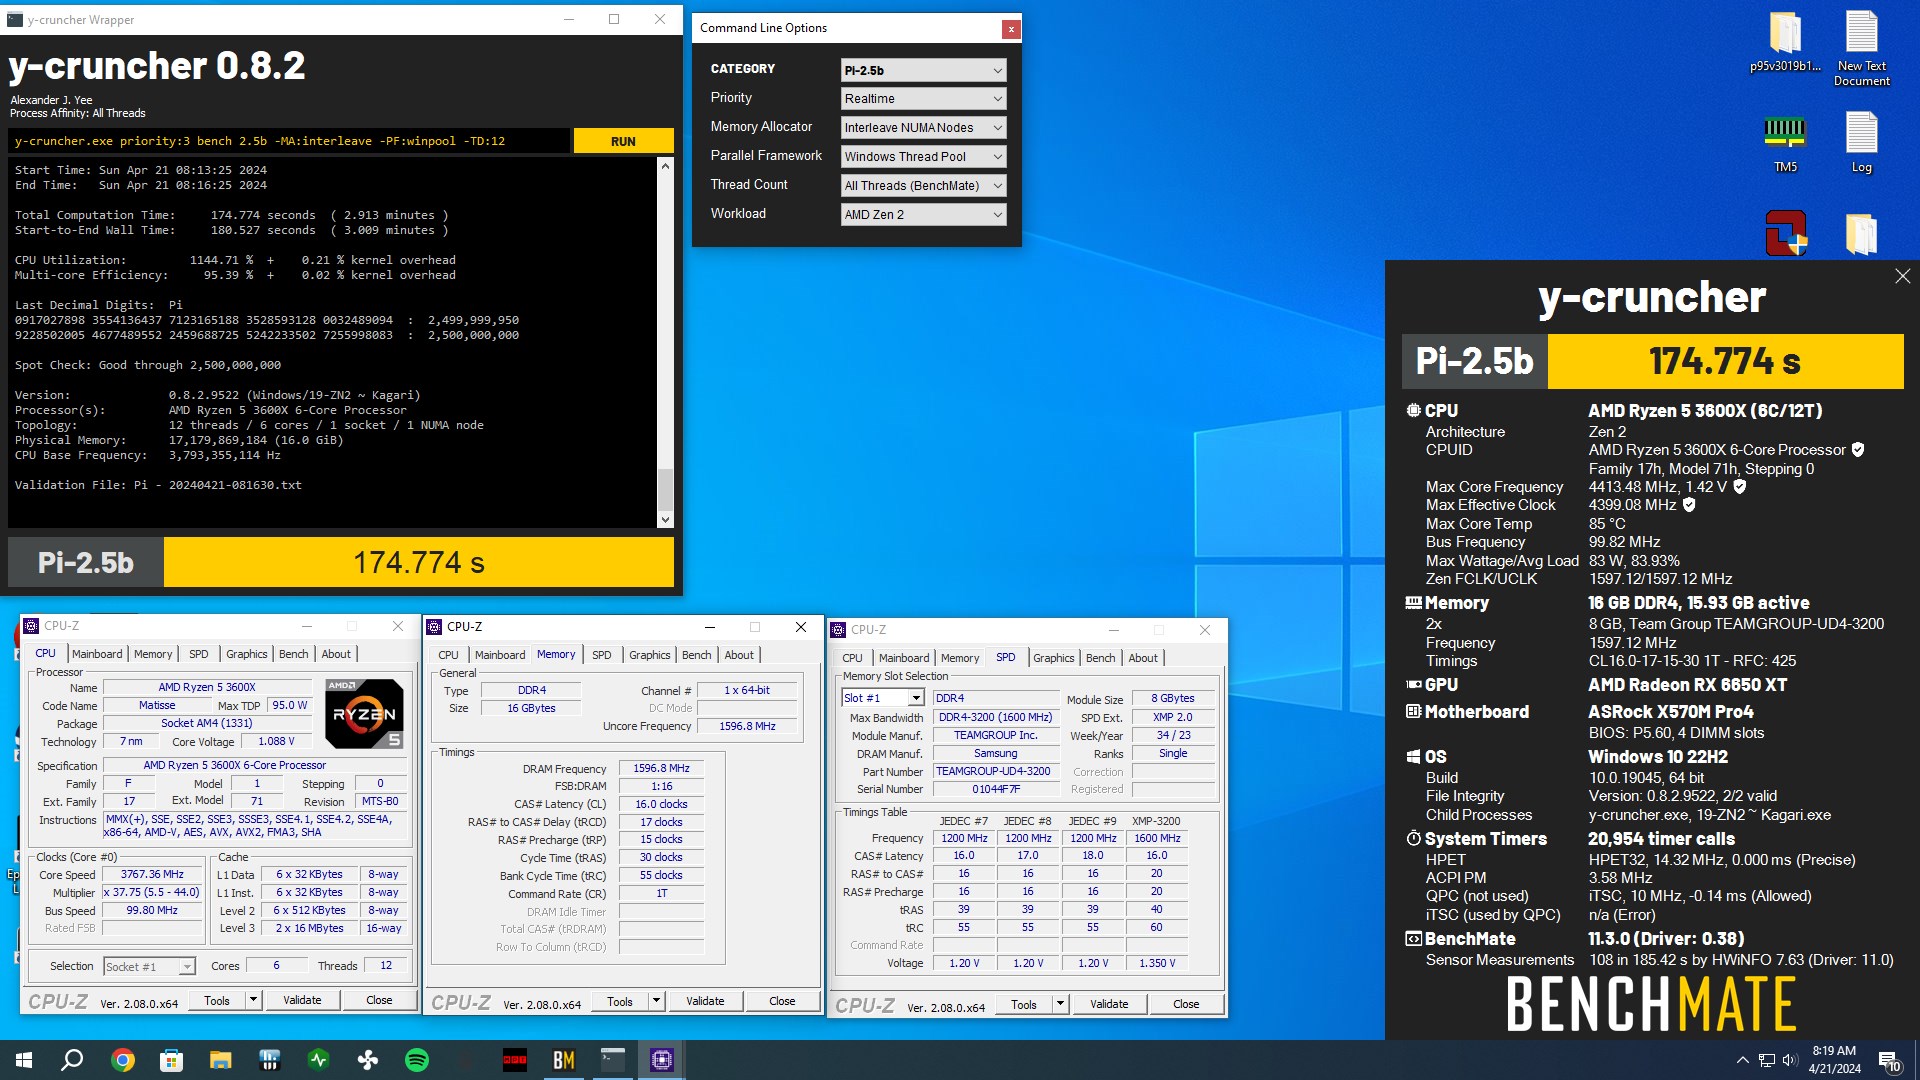Close the BenchMate result panel X

click(x=1902, y=276)
